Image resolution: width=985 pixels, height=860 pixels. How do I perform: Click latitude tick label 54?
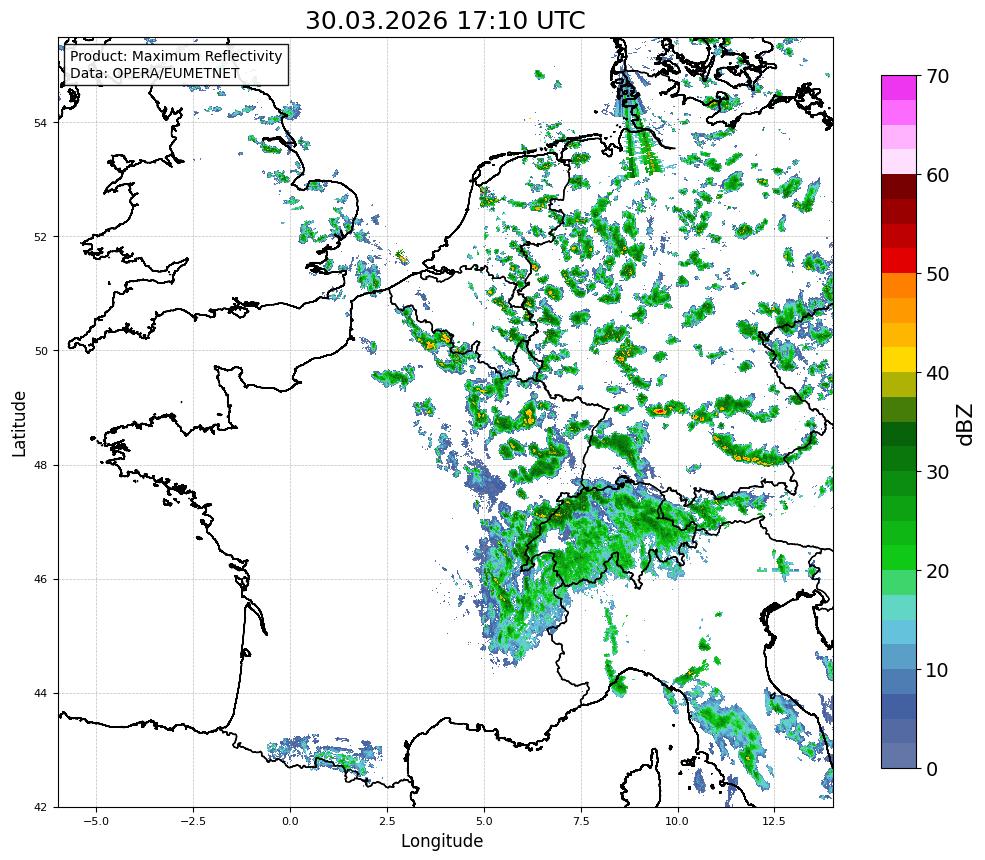[40, 122]
